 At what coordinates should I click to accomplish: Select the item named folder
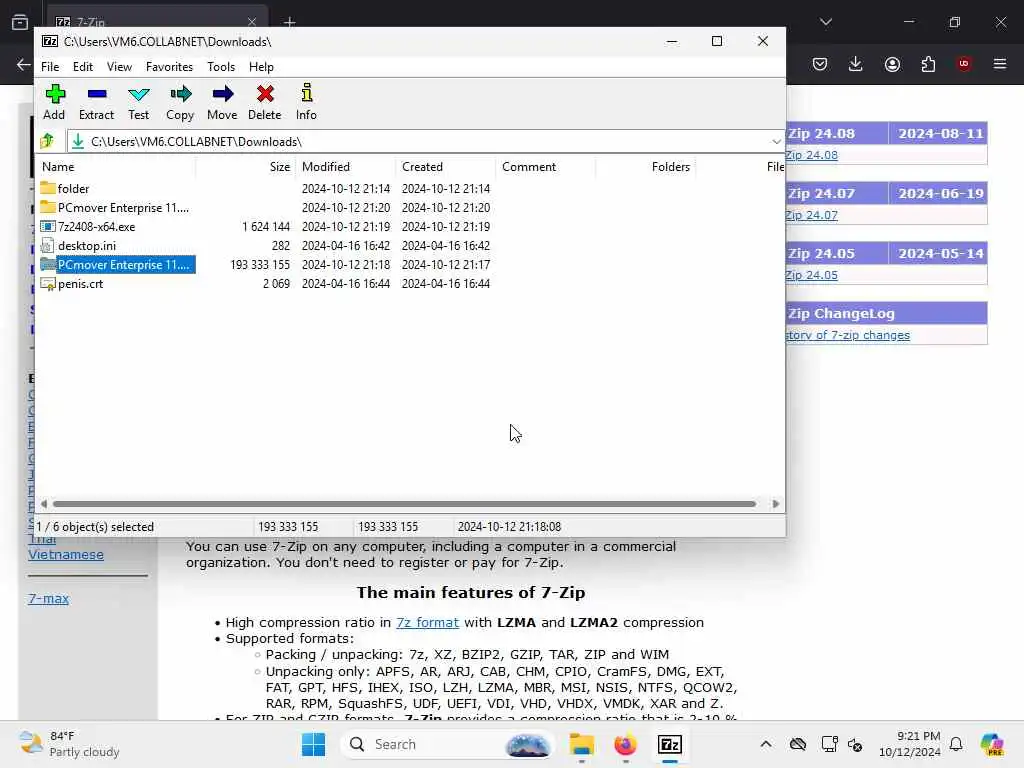pyautogui.click(x=73, y=189)
